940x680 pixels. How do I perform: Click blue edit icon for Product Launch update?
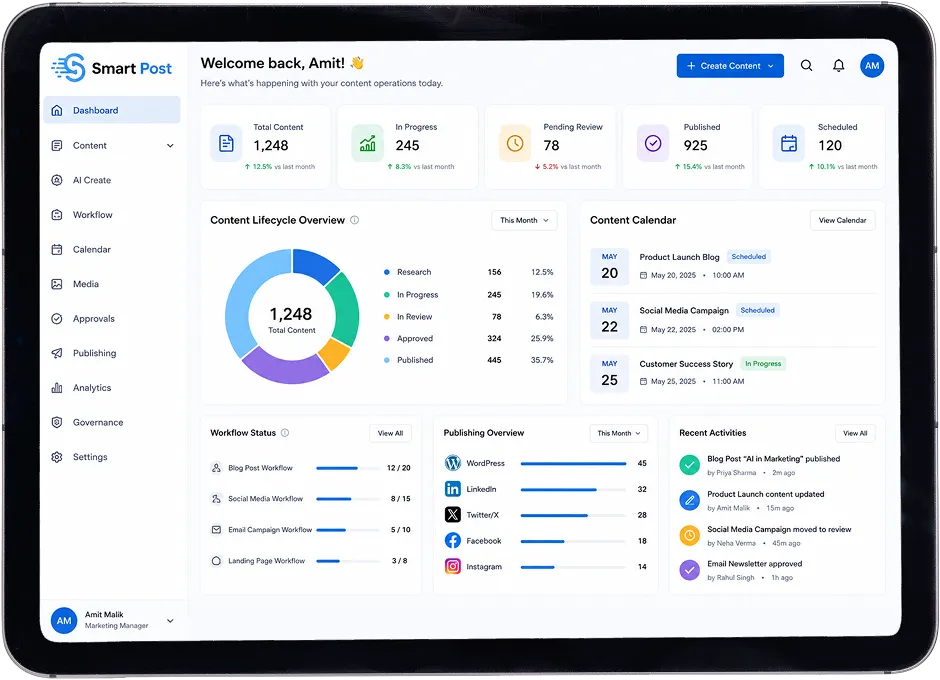coord(689,500)
